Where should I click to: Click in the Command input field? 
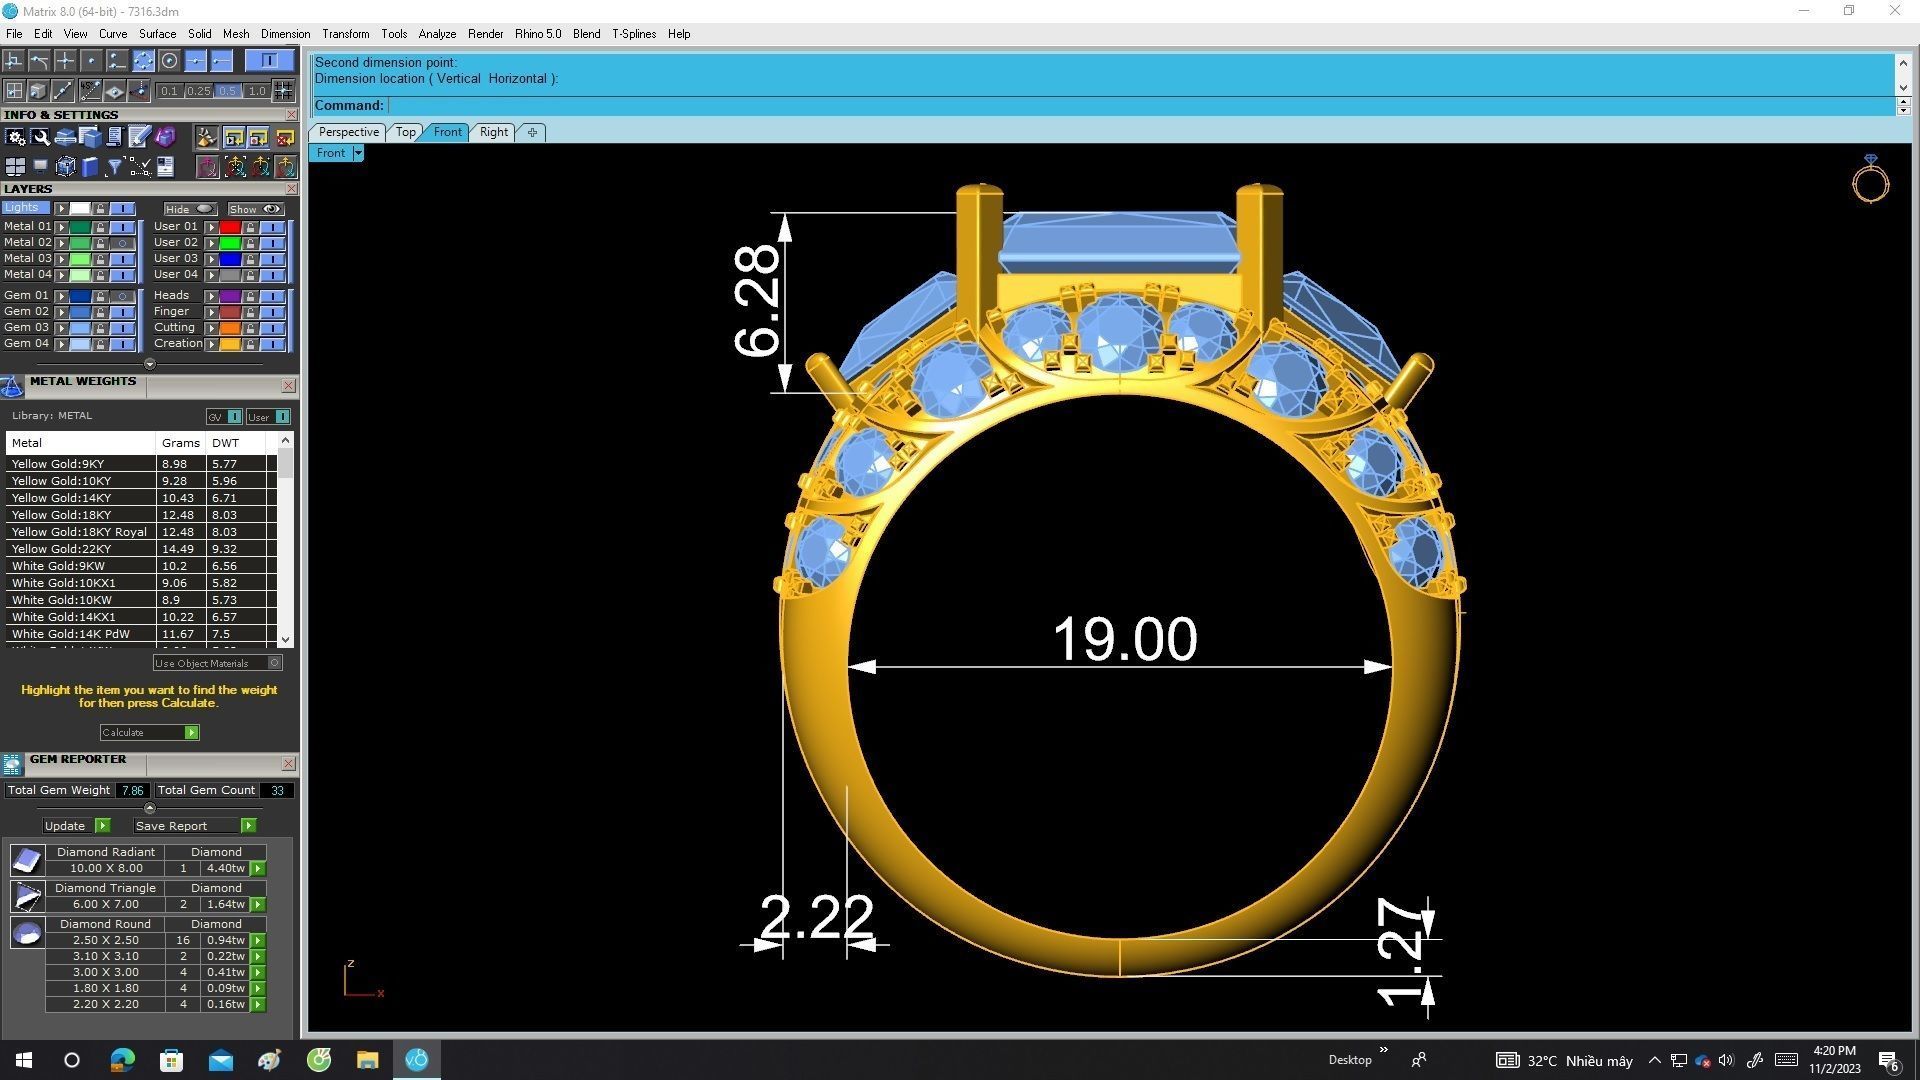(1141, 106)
